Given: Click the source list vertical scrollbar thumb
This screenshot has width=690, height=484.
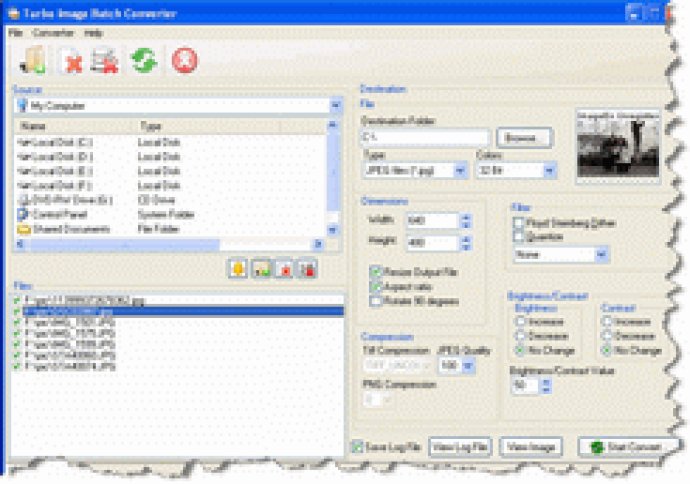Looking at the screenshot, I should tap(333, 172).
